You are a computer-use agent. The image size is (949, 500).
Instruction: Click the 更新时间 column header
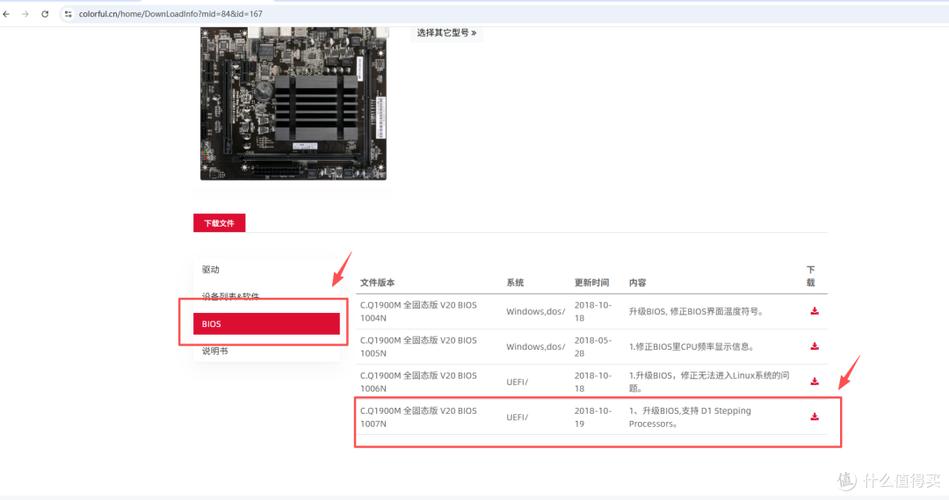[591, 283]
